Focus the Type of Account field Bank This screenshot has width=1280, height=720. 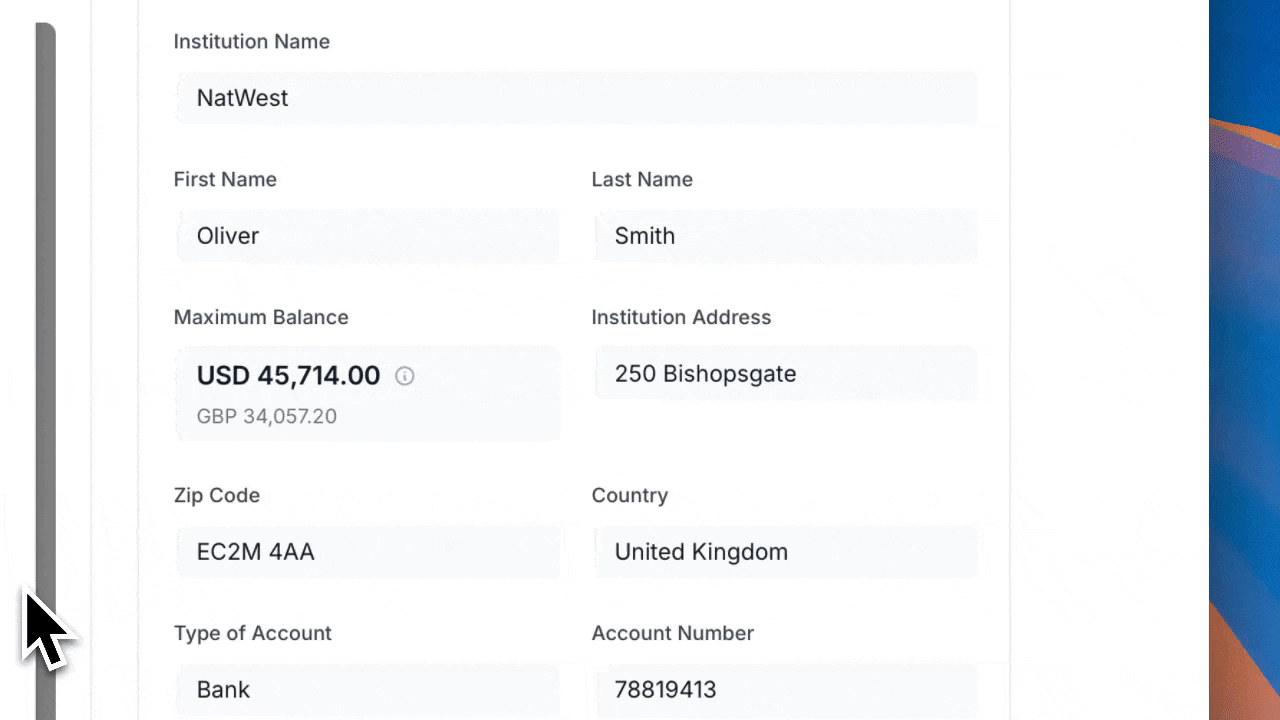tap(367, 690)
